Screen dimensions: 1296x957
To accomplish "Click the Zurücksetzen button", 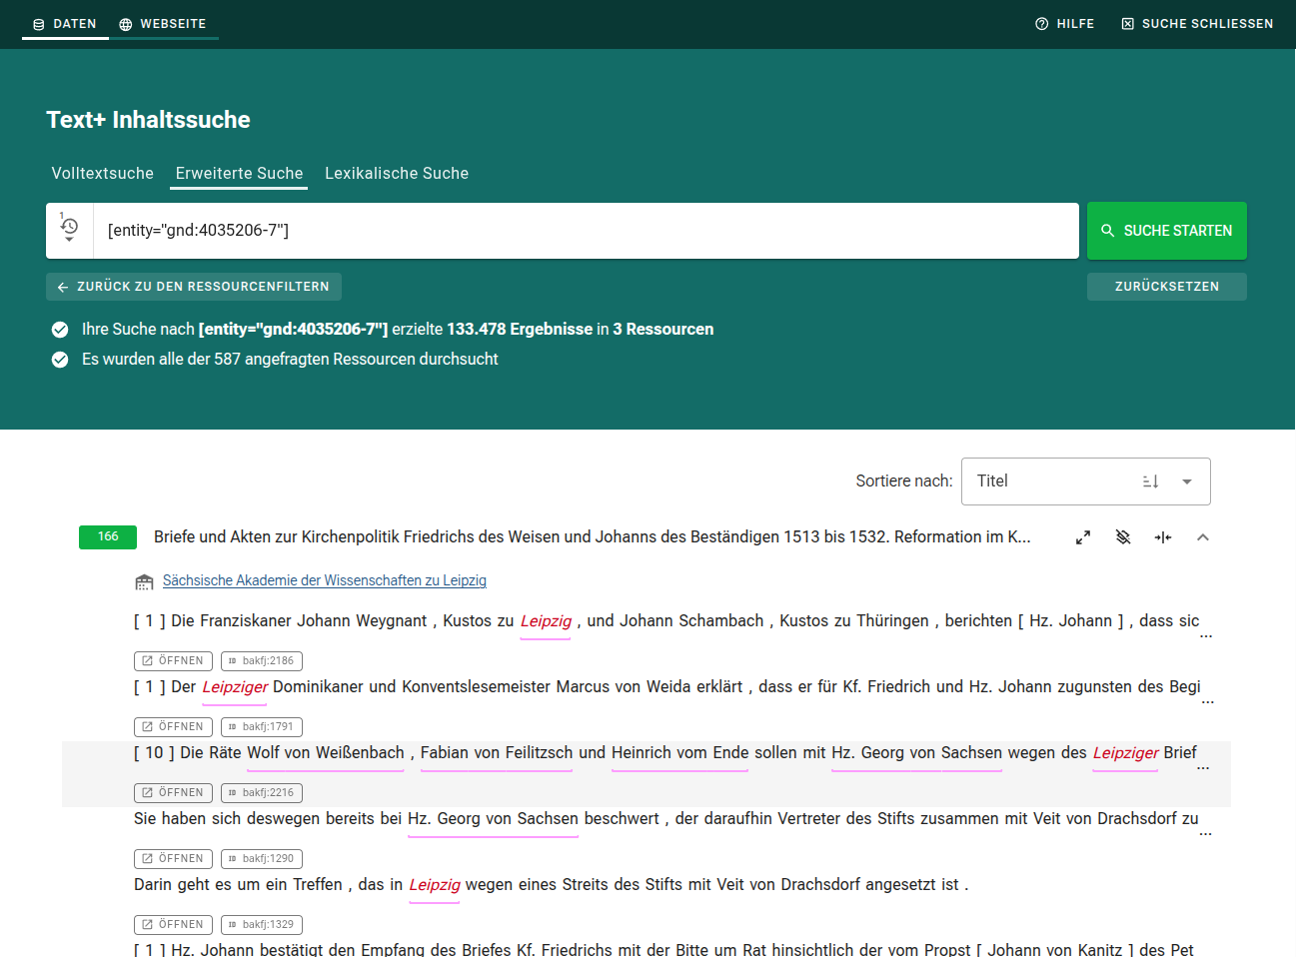I will (x=1167, y=287).
